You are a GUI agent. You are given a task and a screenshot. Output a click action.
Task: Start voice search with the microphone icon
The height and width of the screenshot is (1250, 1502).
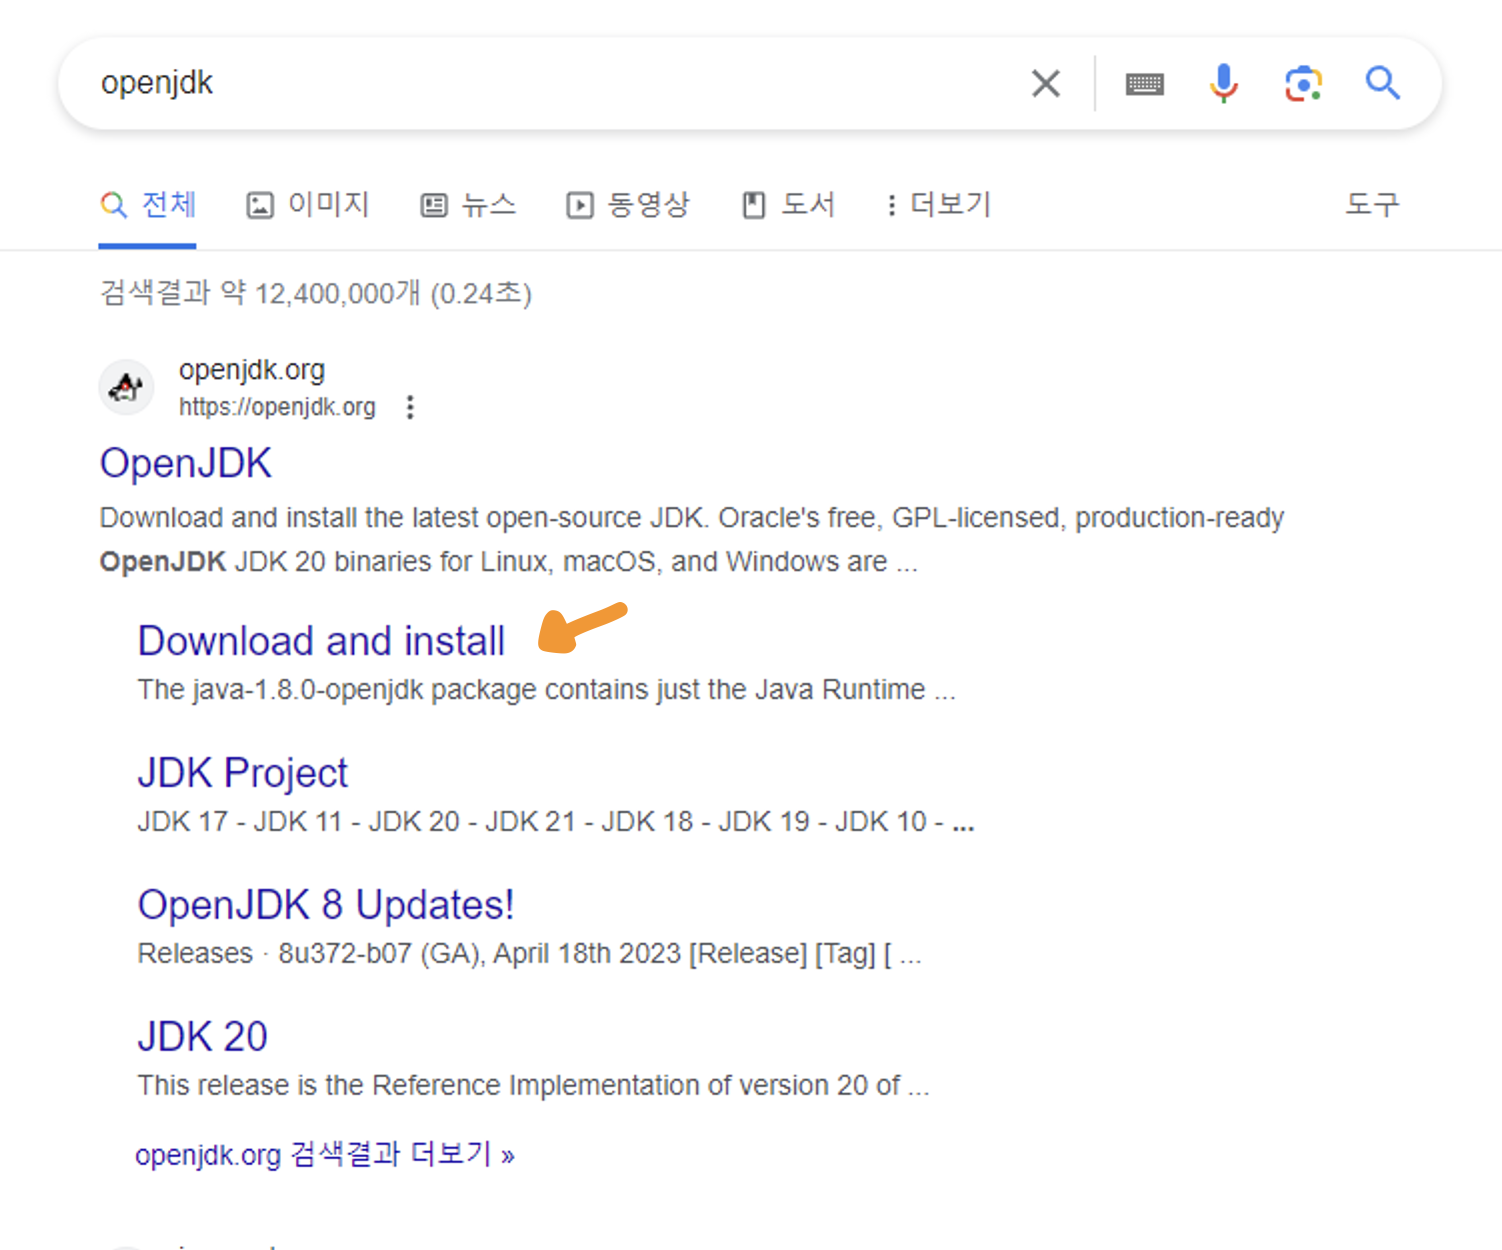pos(1223,83)
